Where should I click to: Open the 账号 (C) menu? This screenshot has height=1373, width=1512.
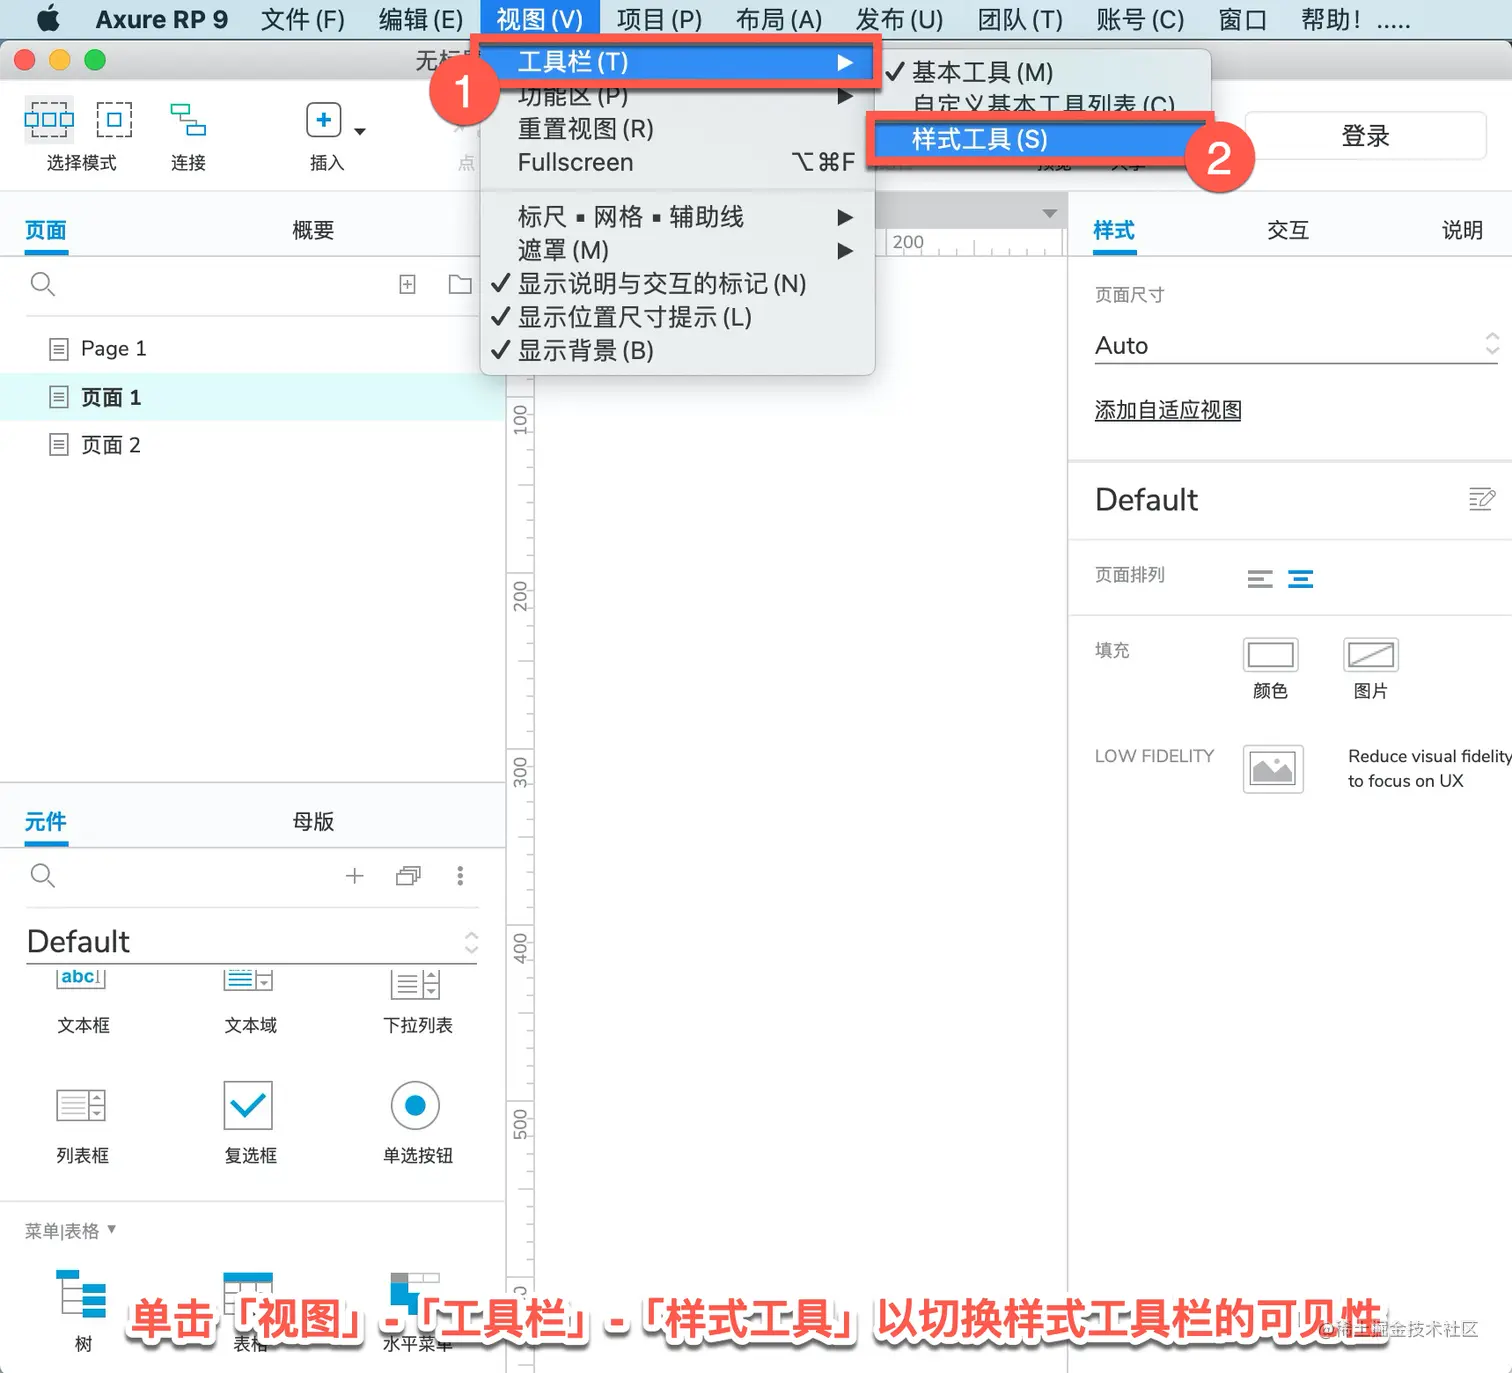(x=1140, y=19)
